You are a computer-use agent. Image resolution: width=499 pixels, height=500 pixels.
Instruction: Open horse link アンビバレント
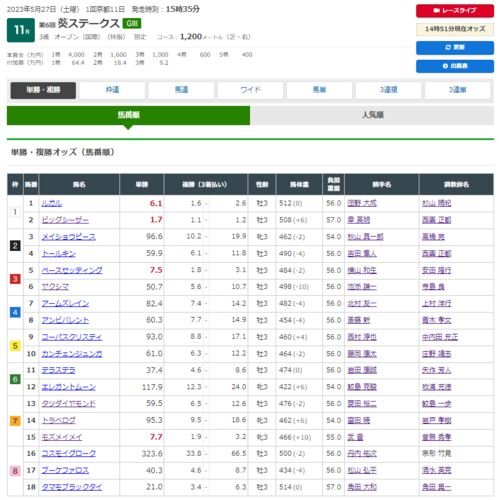pyautogui.click(x=65, y=320)
